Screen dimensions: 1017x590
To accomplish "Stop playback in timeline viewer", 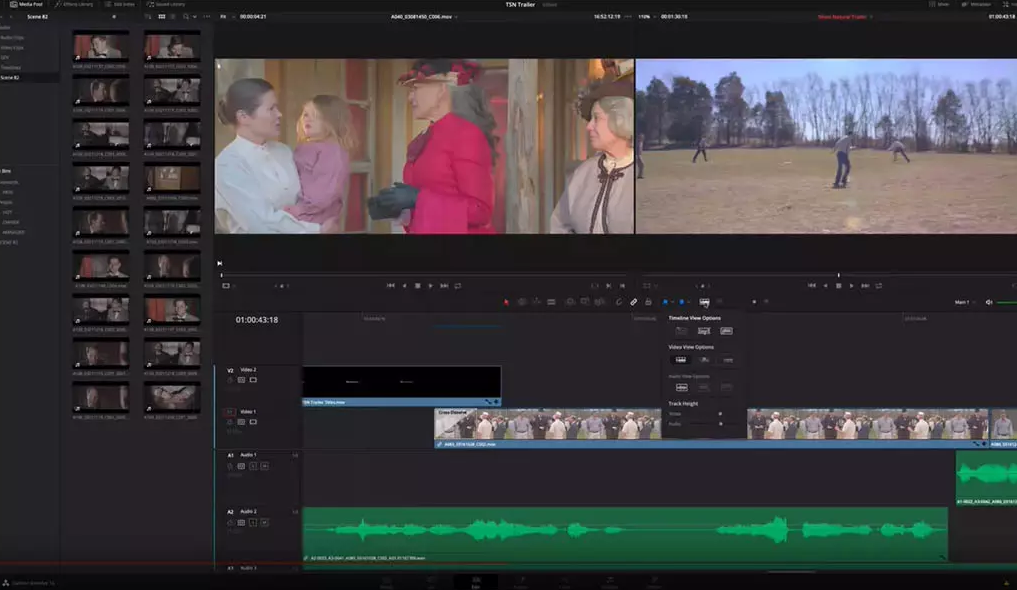I will click(x=839, y=285).
